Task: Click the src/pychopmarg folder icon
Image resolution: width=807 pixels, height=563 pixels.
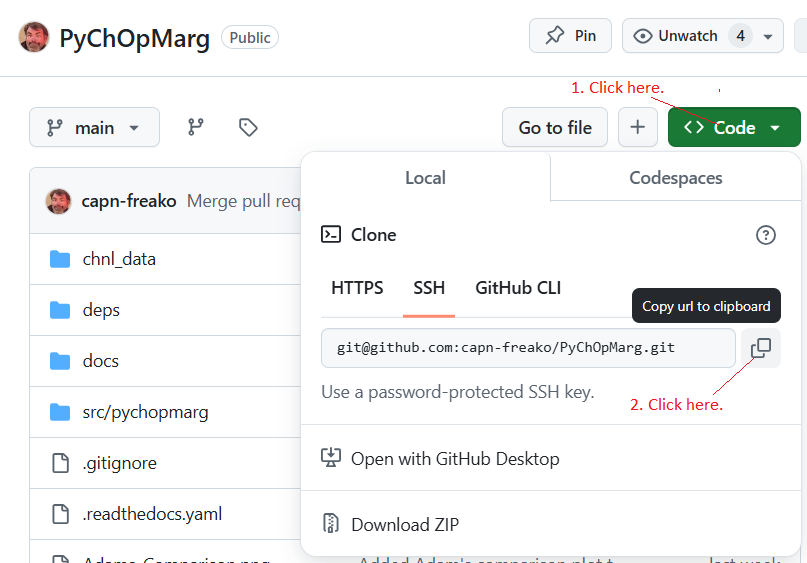Action: pyautogui.click(x=60, y=412)
